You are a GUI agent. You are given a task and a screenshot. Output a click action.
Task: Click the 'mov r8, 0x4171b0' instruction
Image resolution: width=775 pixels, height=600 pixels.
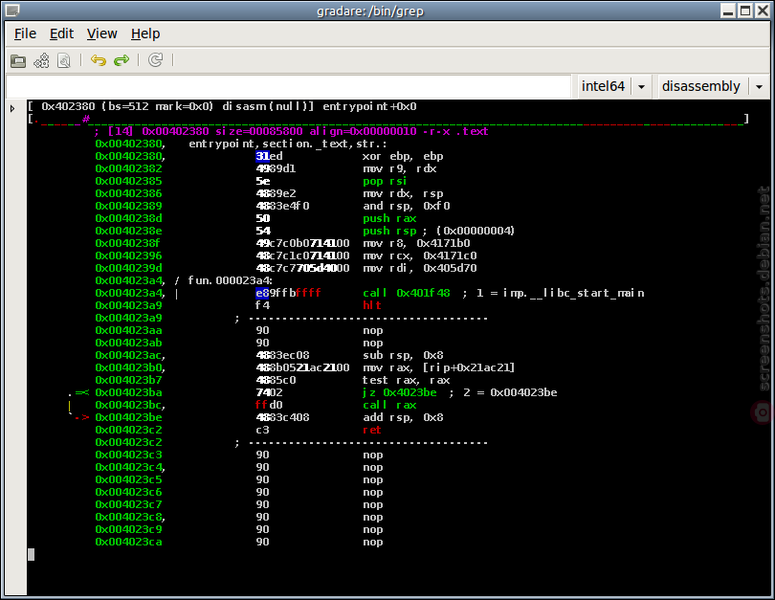tap(416, 243)
